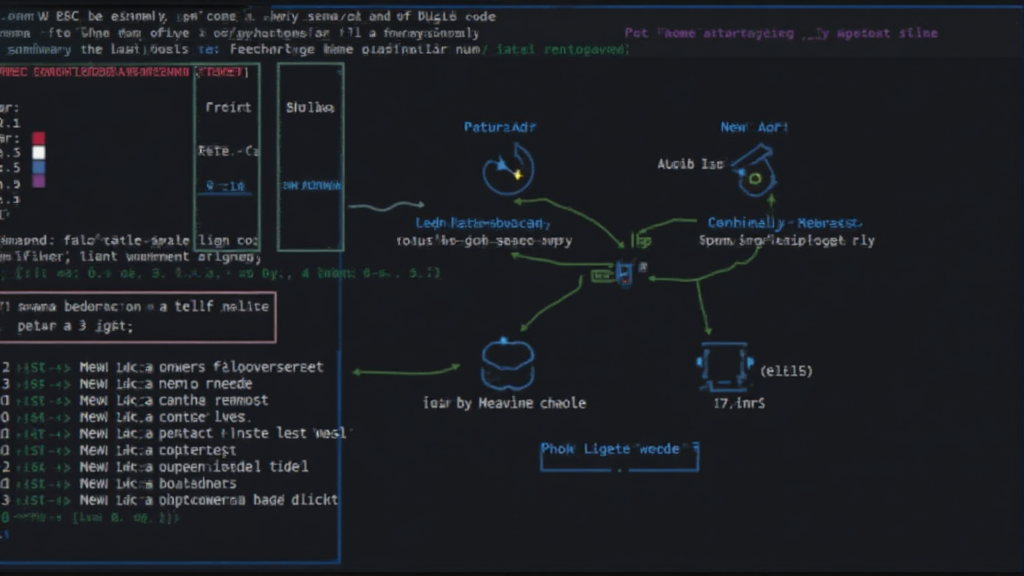
Task: Choose the purple color swatch
Action: (38, 182)
